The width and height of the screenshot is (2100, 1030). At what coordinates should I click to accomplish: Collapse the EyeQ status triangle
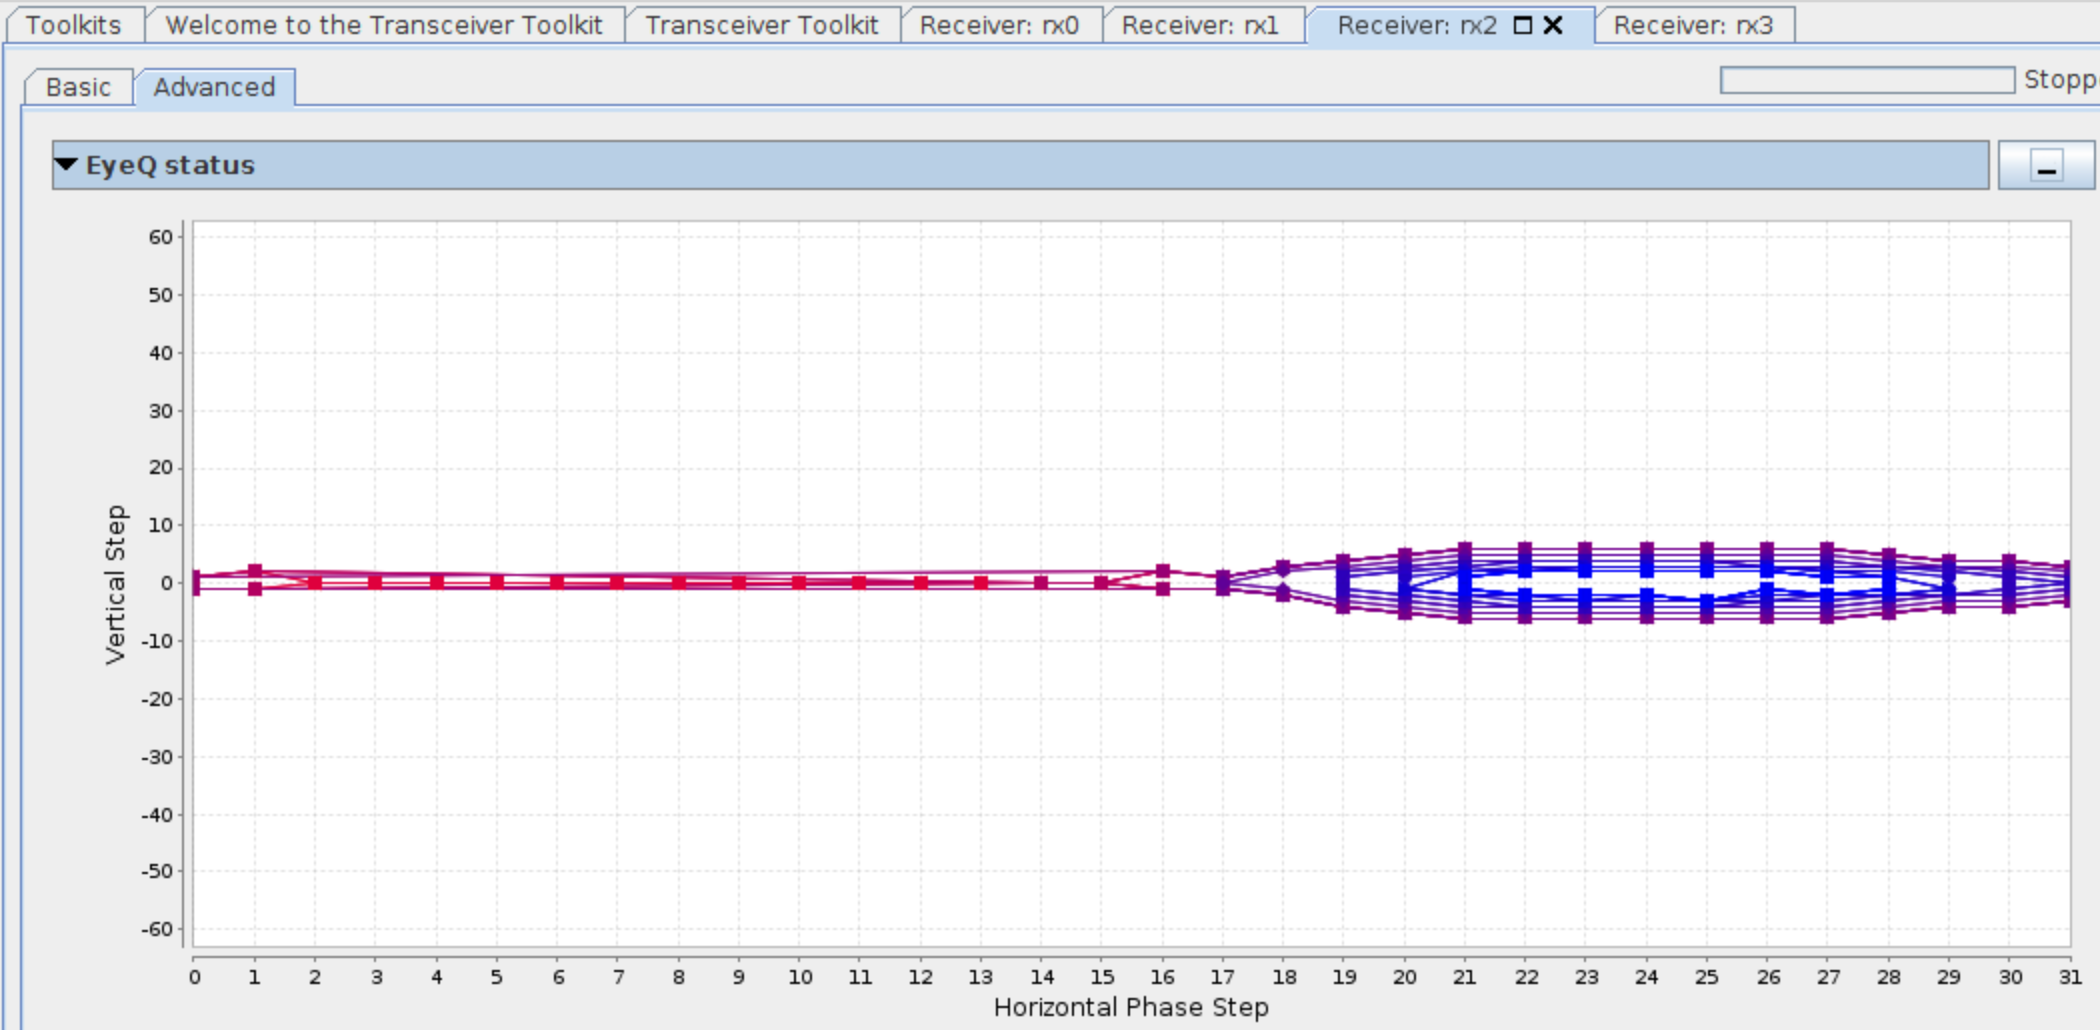[x=67, y=165]
